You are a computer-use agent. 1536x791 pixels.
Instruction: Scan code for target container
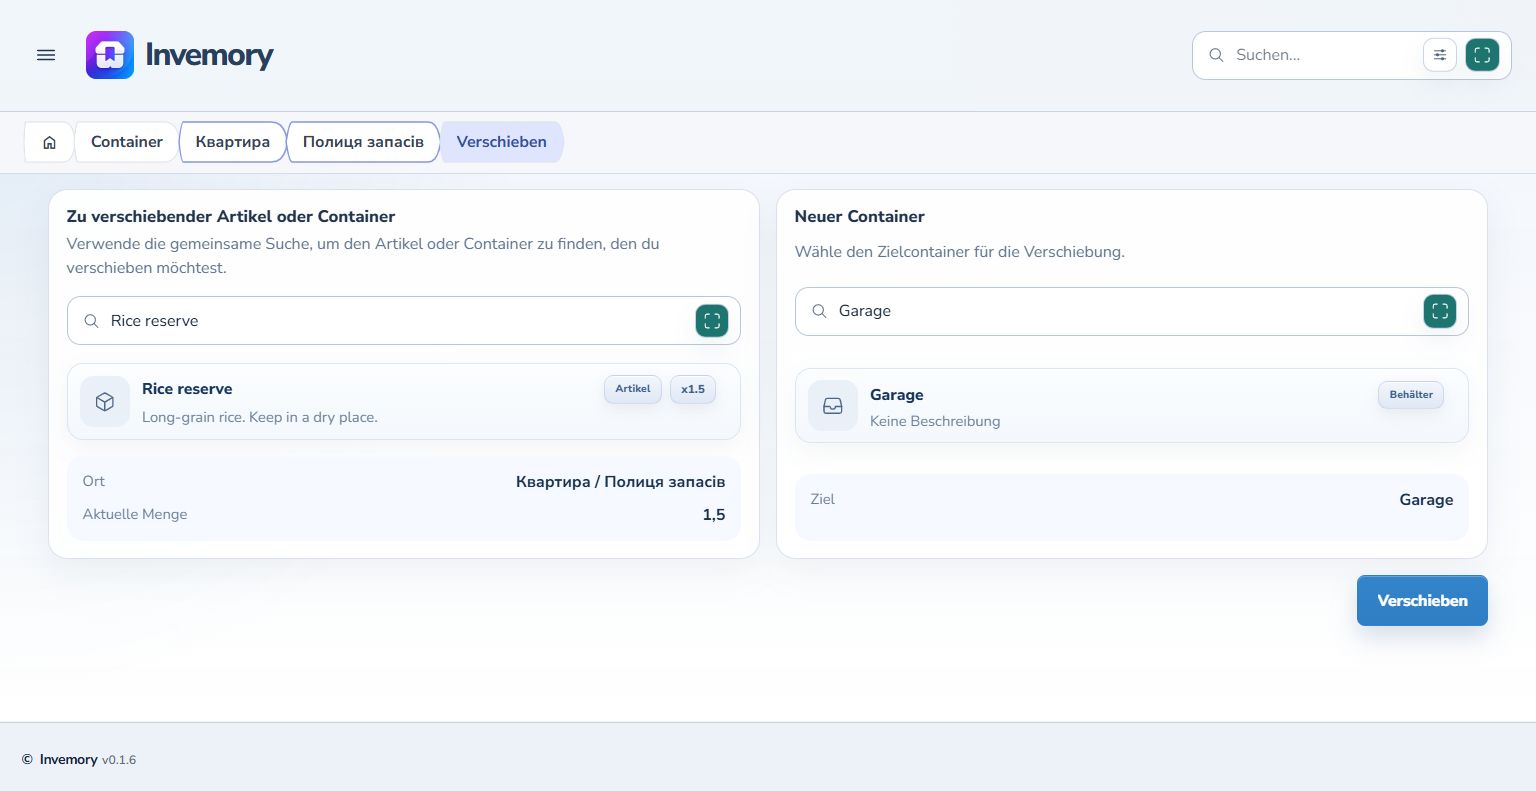1440,311
